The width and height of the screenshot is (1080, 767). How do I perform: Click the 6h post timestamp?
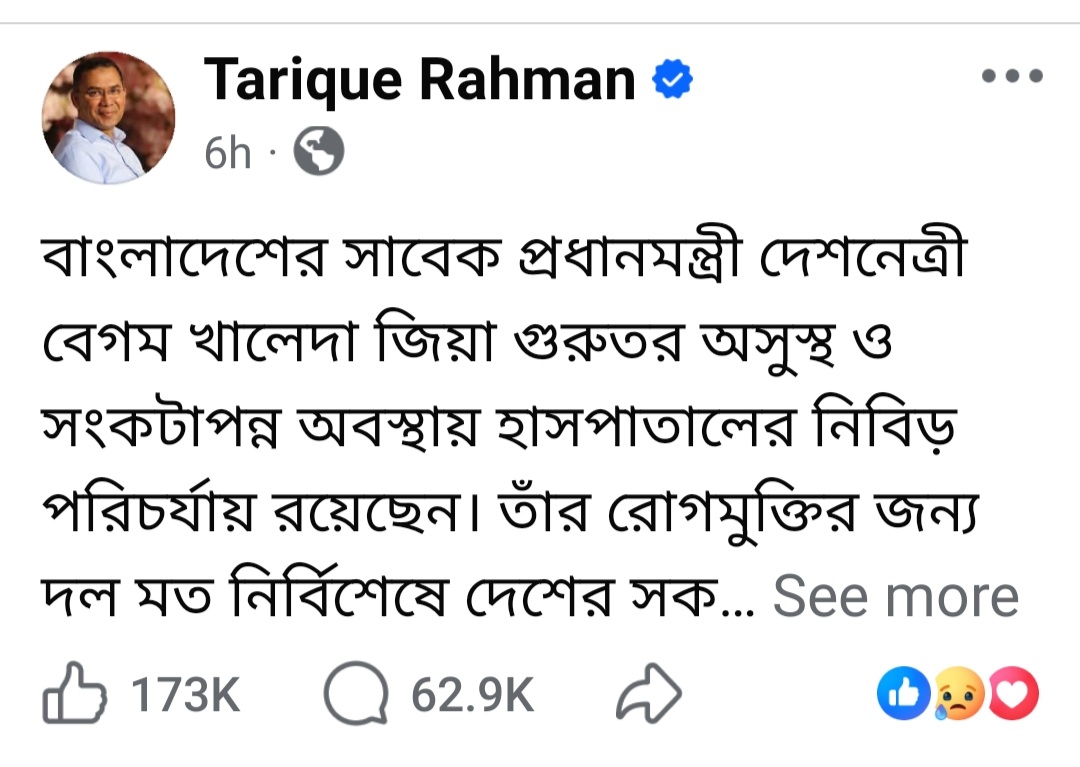point(227,154)
